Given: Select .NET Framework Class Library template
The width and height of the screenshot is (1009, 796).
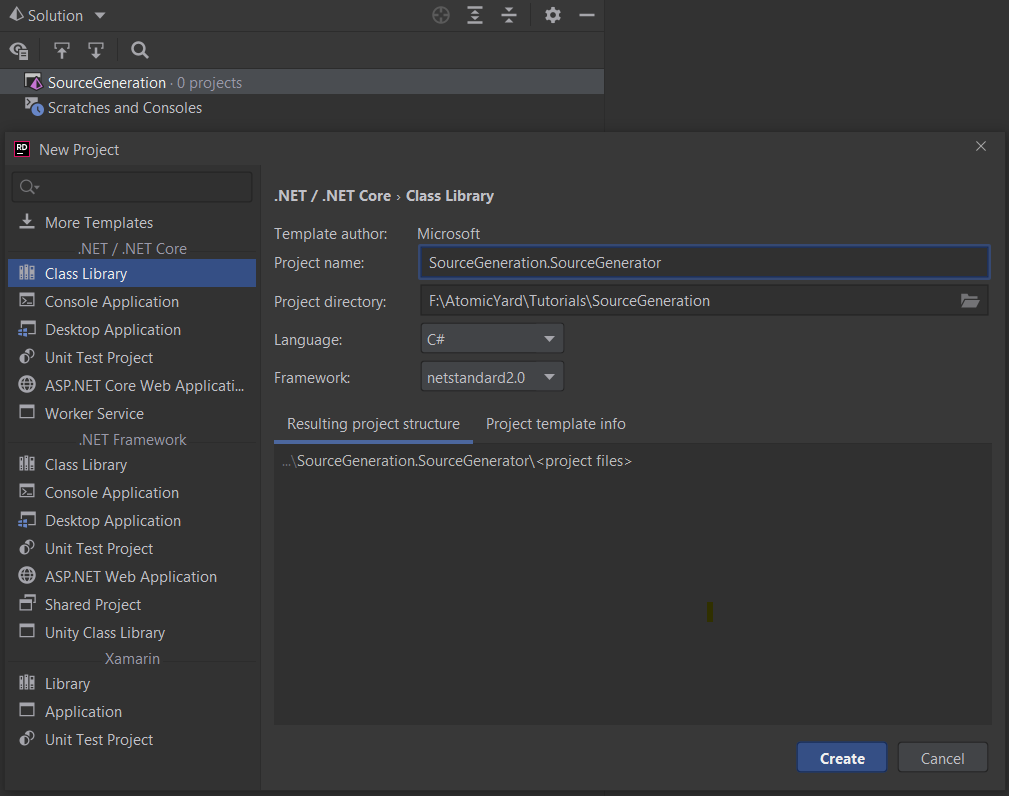Looking at the screenshot, I should (132, 465).
